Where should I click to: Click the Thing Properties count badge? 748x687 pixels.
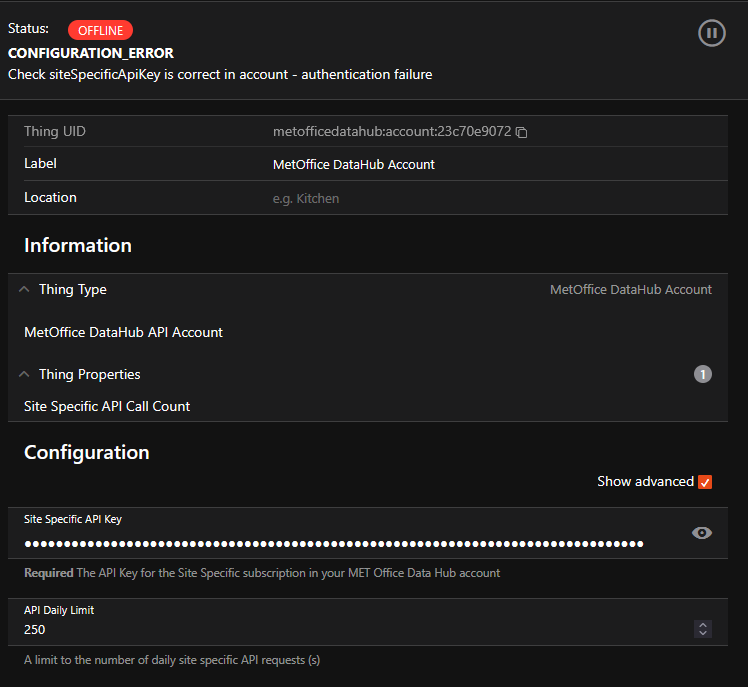pyautogui.click(x=702, y=374)
